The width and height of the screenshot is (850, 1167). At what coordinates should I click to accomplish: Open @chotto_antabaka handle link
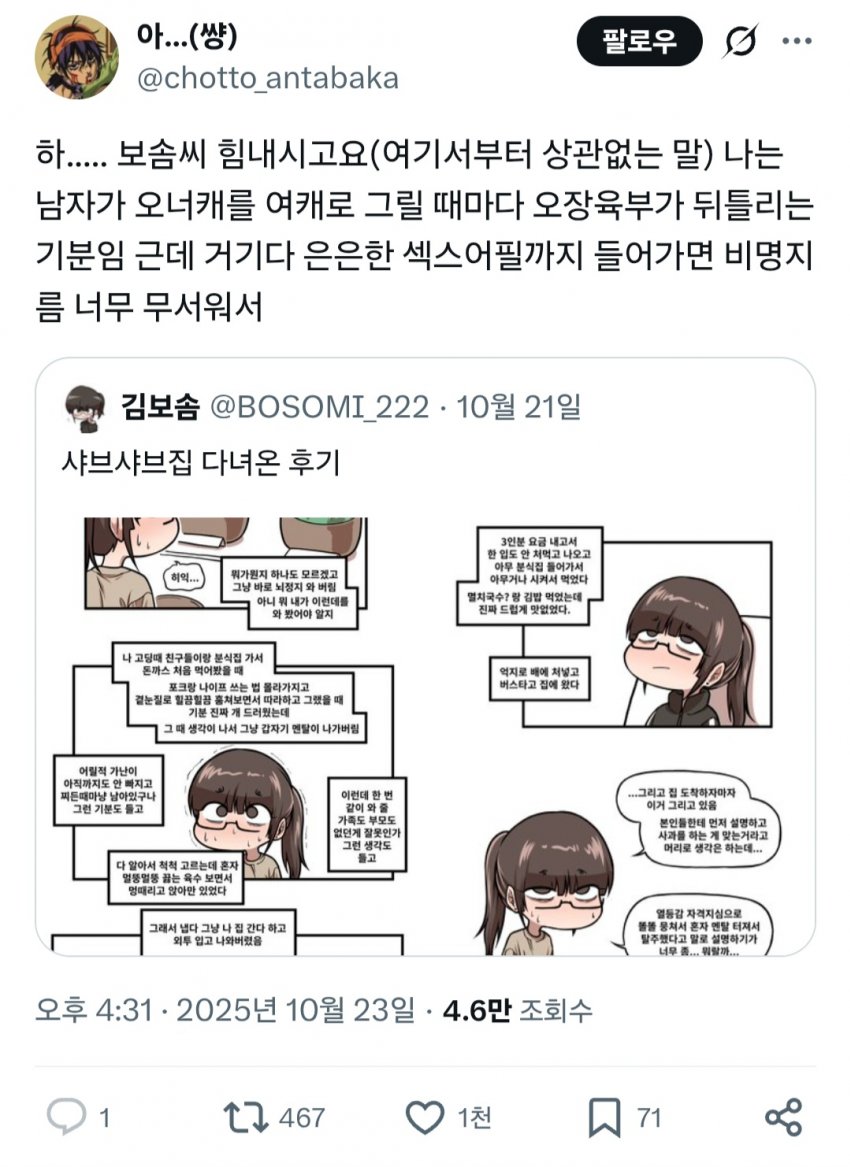(x=267, y=78)
